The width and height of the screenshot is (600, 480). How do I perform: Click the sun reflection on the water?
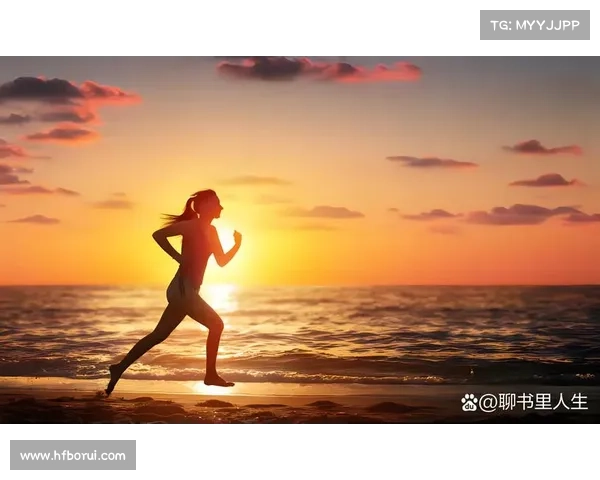[220, 298]
